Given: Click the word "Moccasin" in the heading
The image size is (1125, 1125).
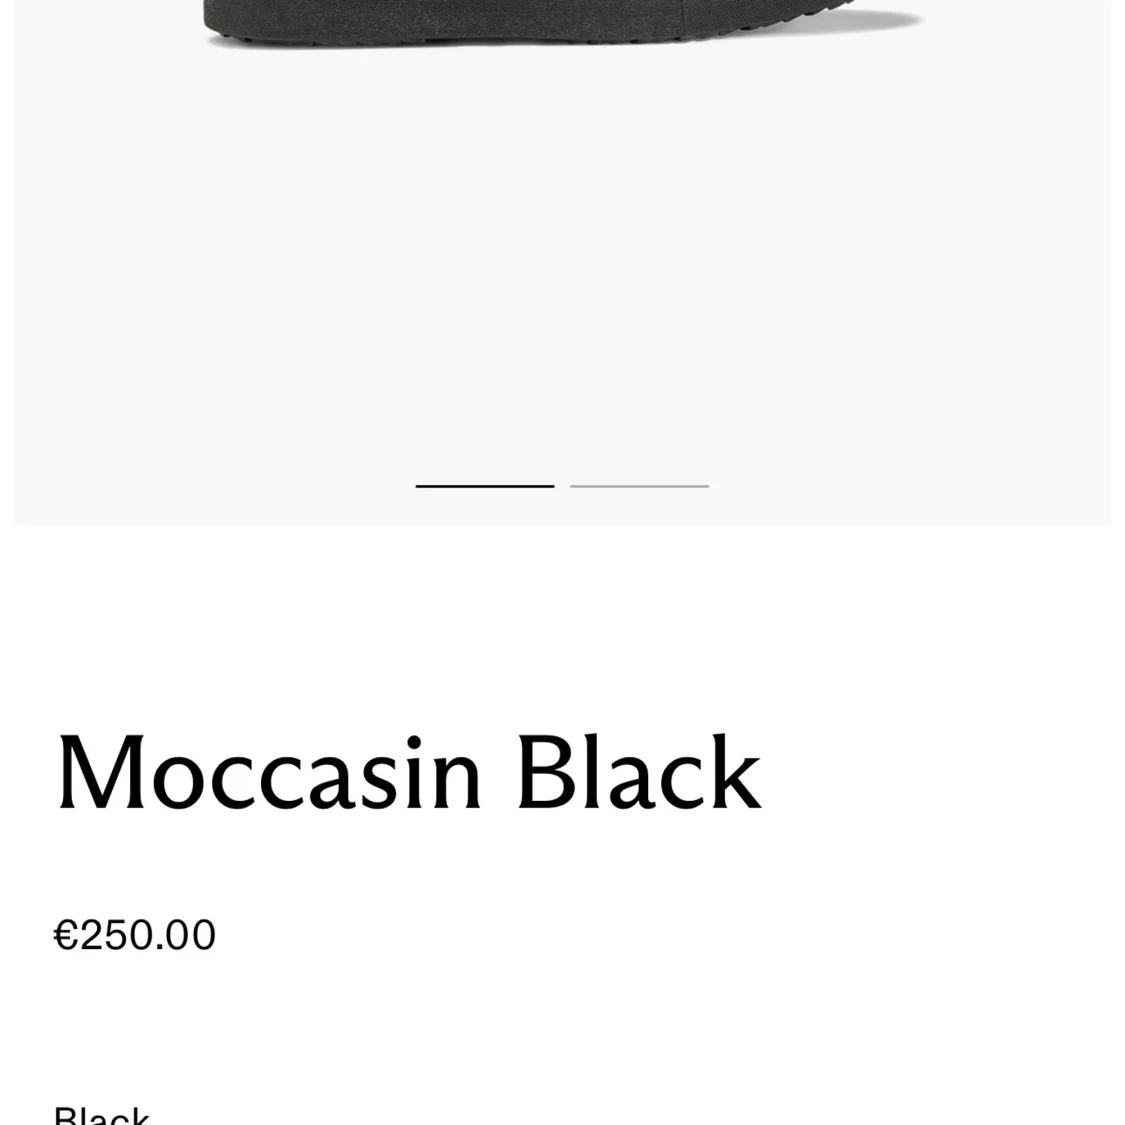Looking at the screenshot, I should [x=270, y=774].
